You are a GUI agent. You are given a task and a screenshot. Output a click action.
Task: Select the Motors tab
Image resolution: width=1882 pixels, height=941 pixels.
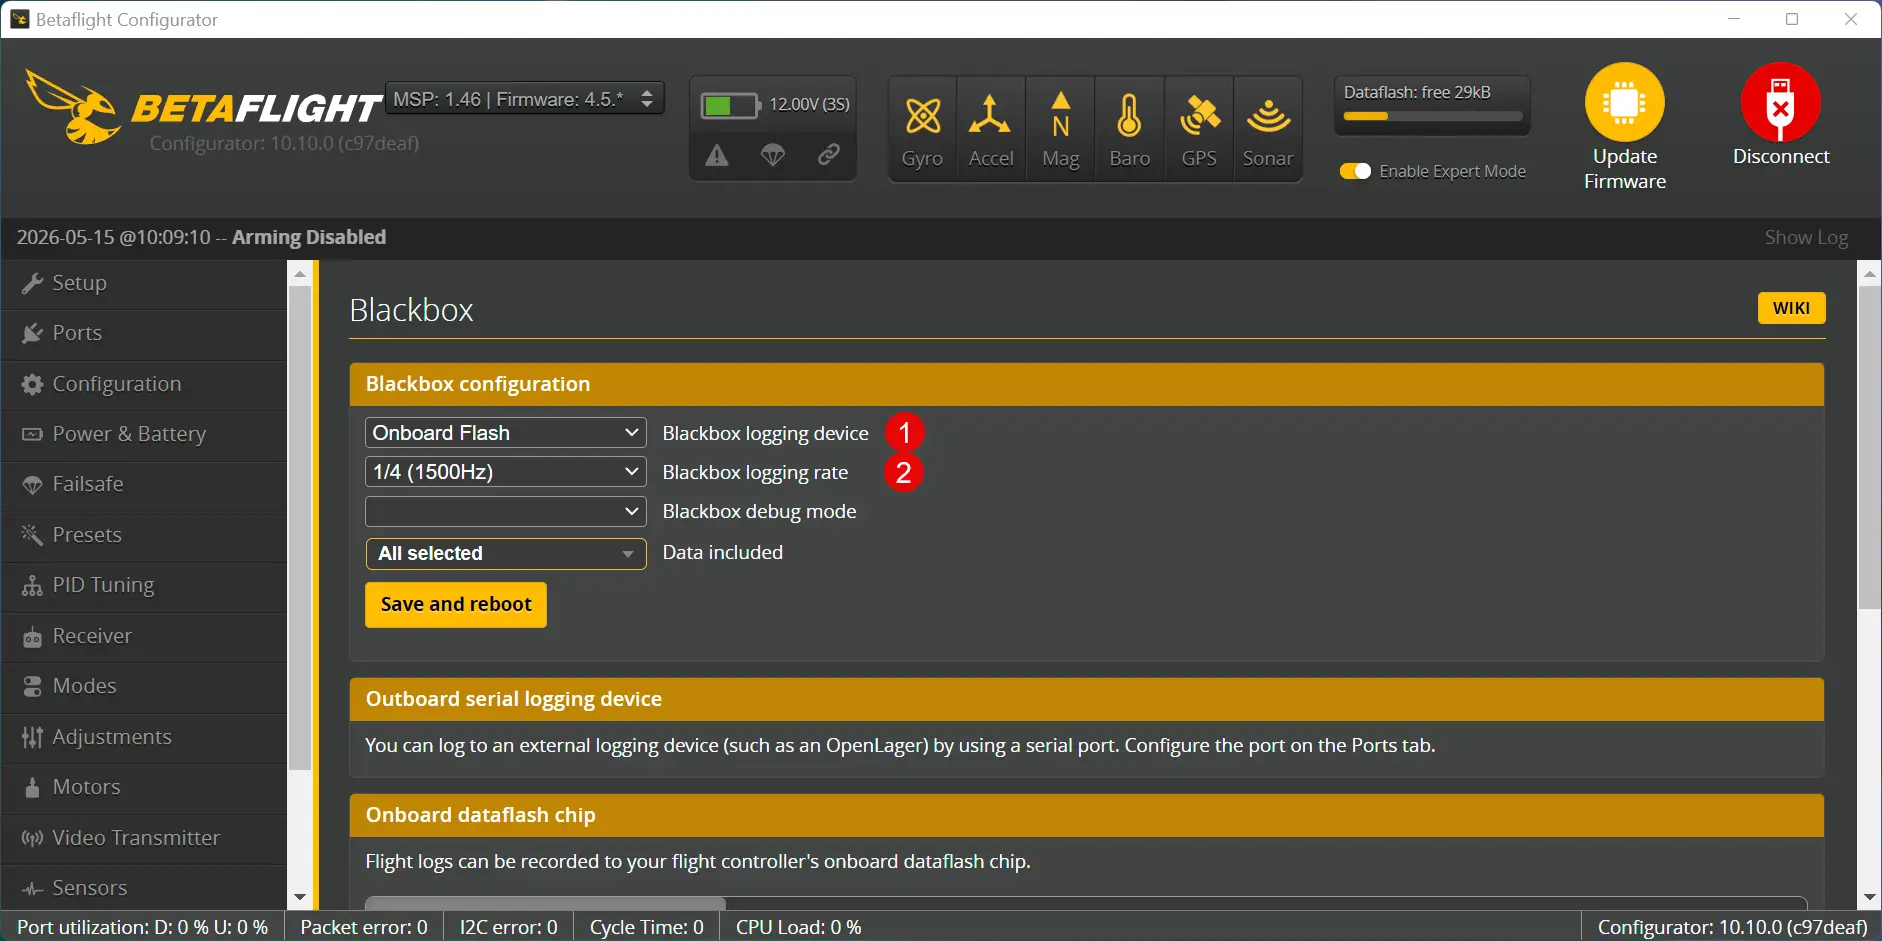[x=144, y=787]
